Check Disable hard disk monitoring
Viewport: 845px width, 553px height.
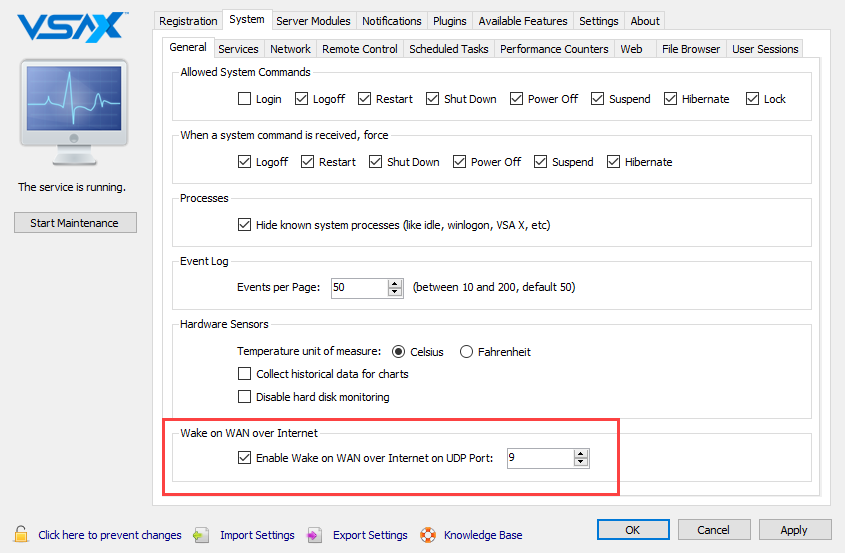click(x=245, y=397)
